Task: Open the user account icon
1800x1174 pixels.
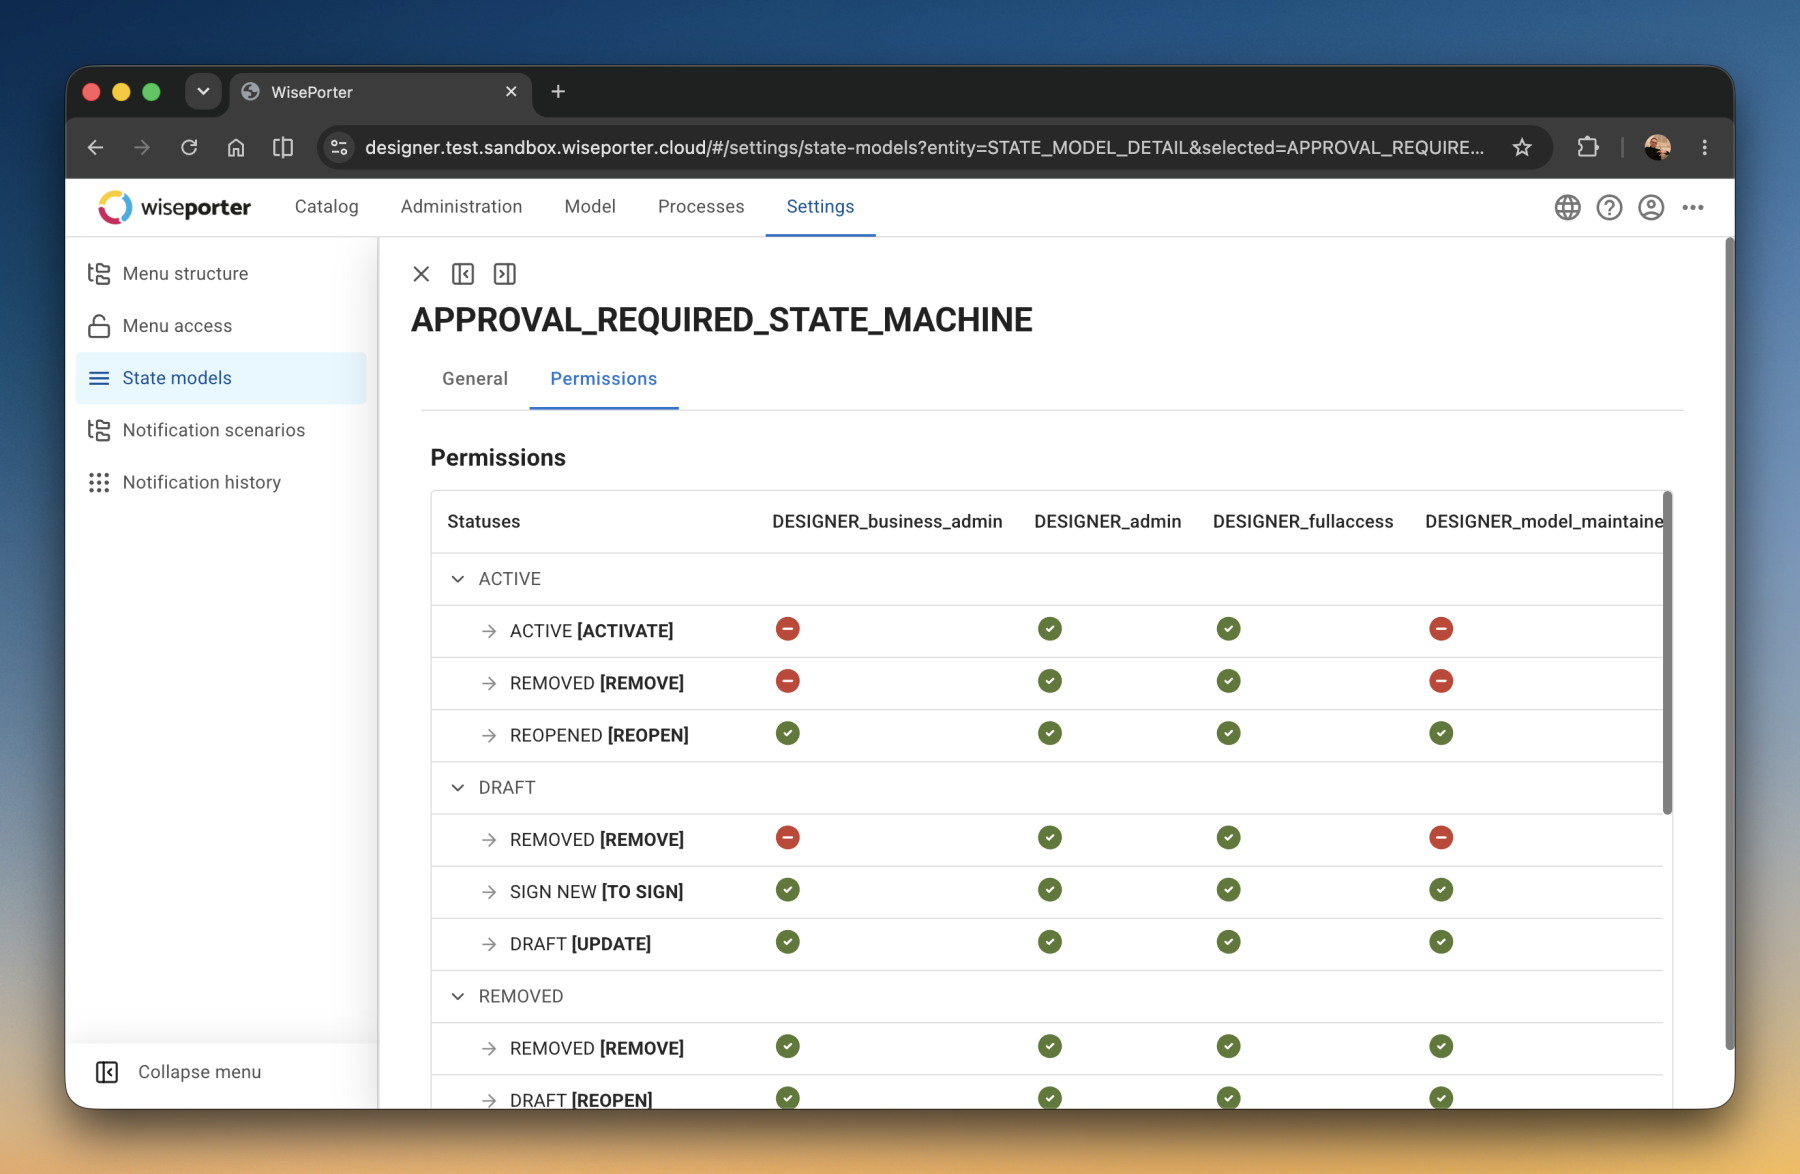Action: pos(1651,207)
